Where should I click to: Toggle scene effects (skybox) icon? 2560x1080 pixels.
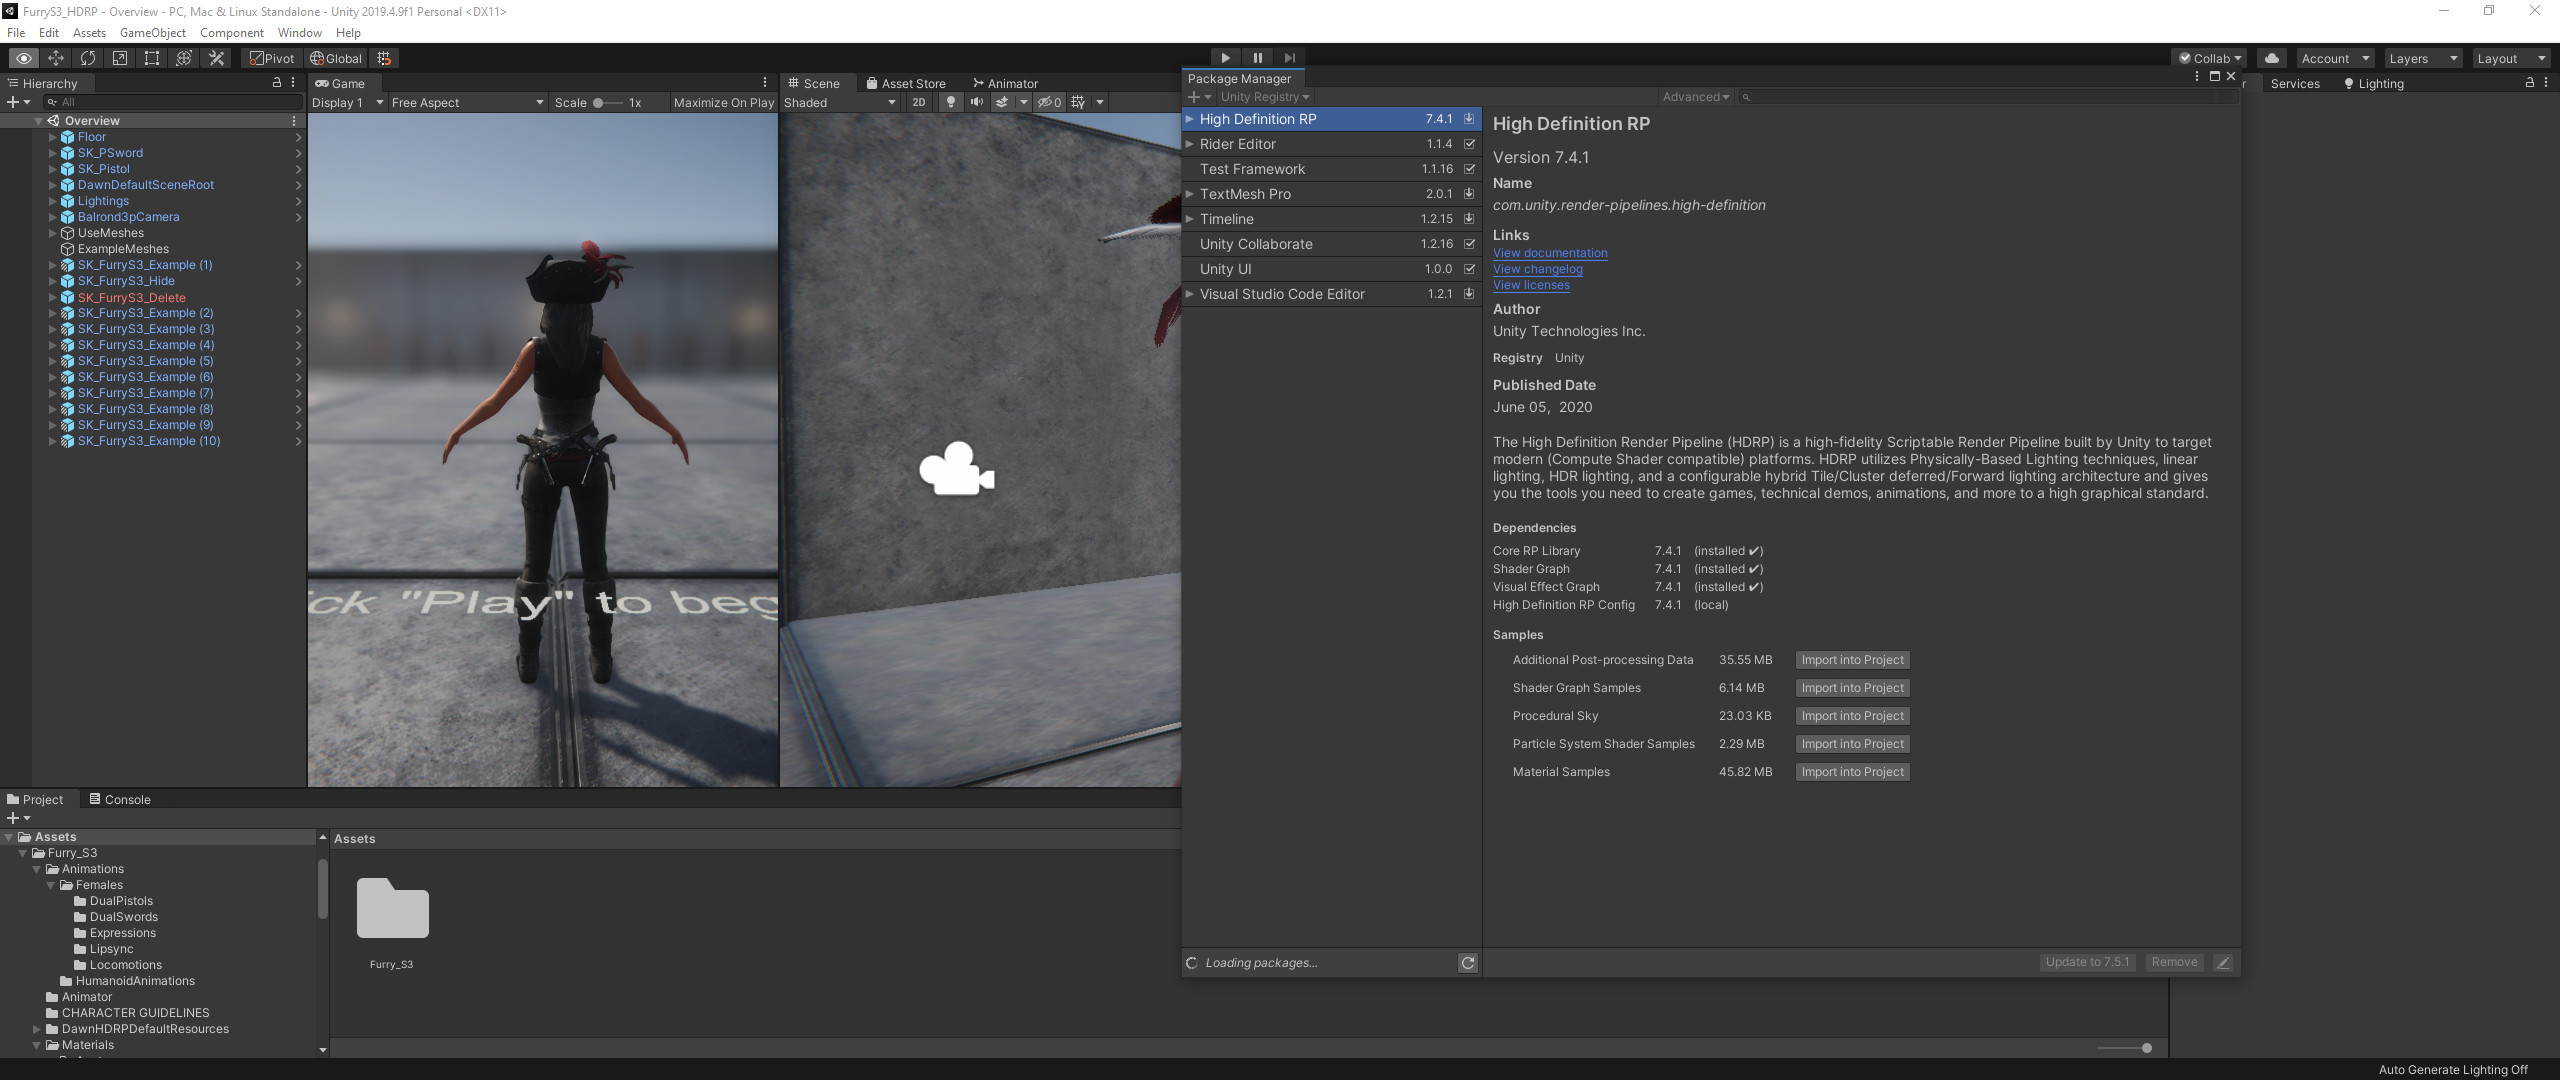pos(1001,102)
